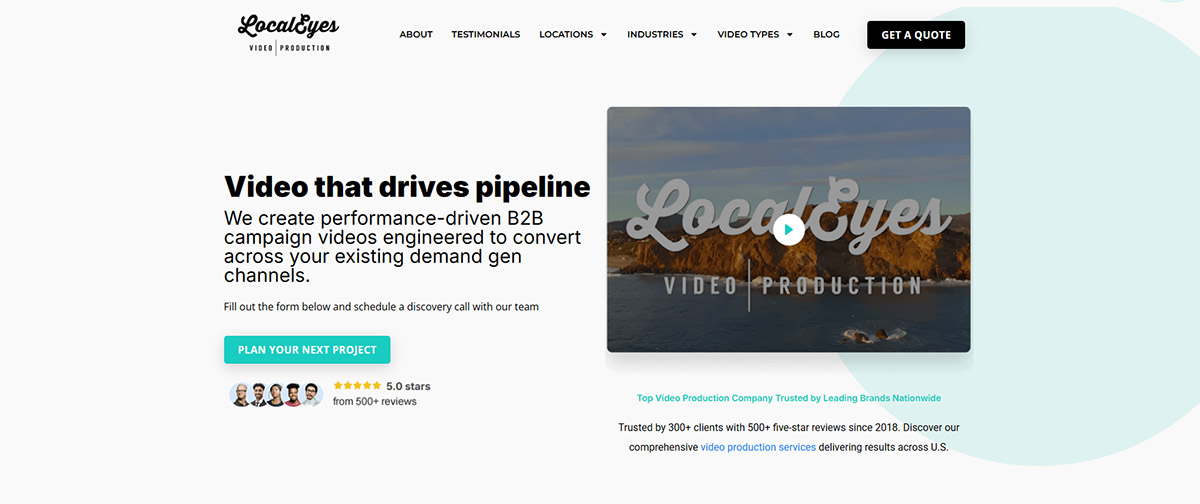
Task: Follow the video production services link
Action: point(758,447)
